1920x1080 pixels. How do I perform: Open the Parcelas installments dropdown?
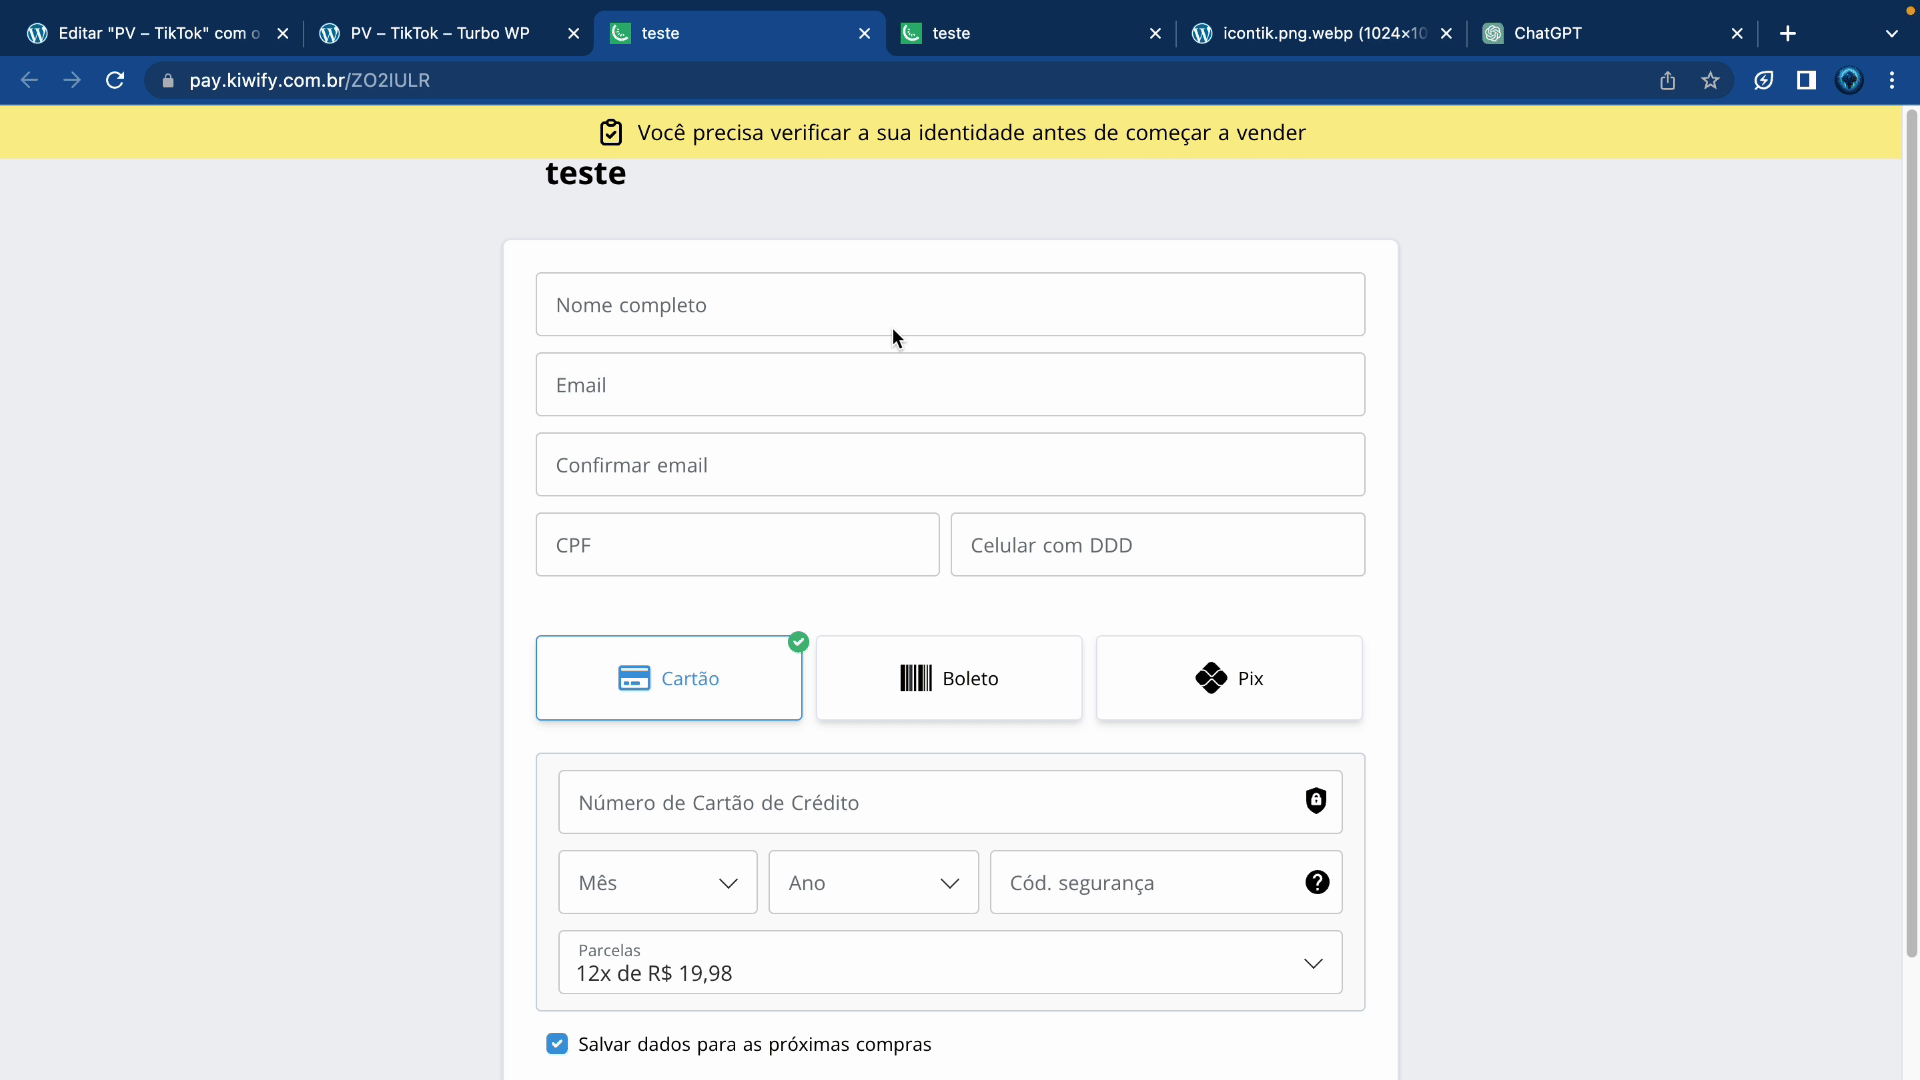click(949, 962)
